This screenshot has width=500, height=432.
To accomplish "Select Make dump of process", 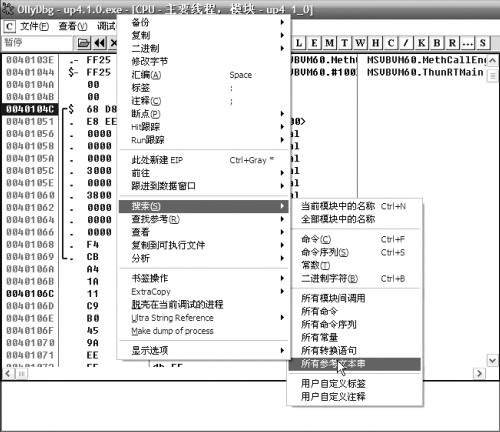I will pos(203,331).
